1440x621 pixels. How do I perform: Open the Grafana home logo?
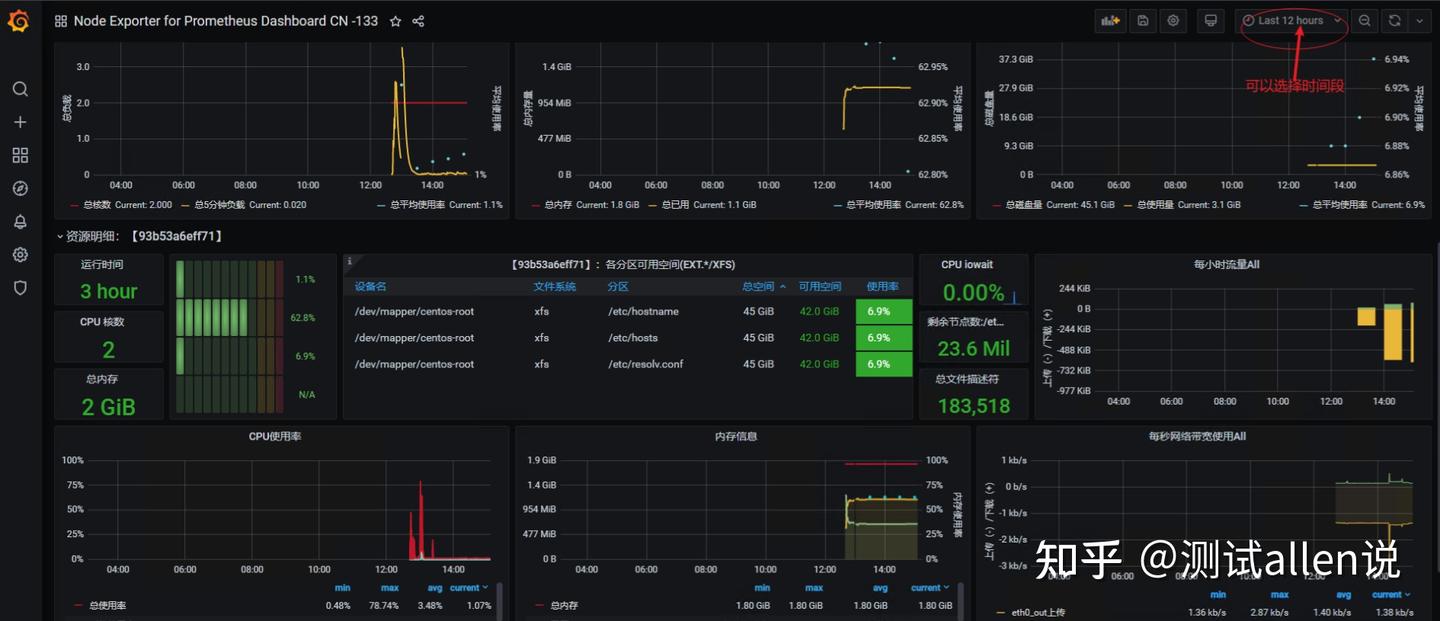(x=19, y=20)
